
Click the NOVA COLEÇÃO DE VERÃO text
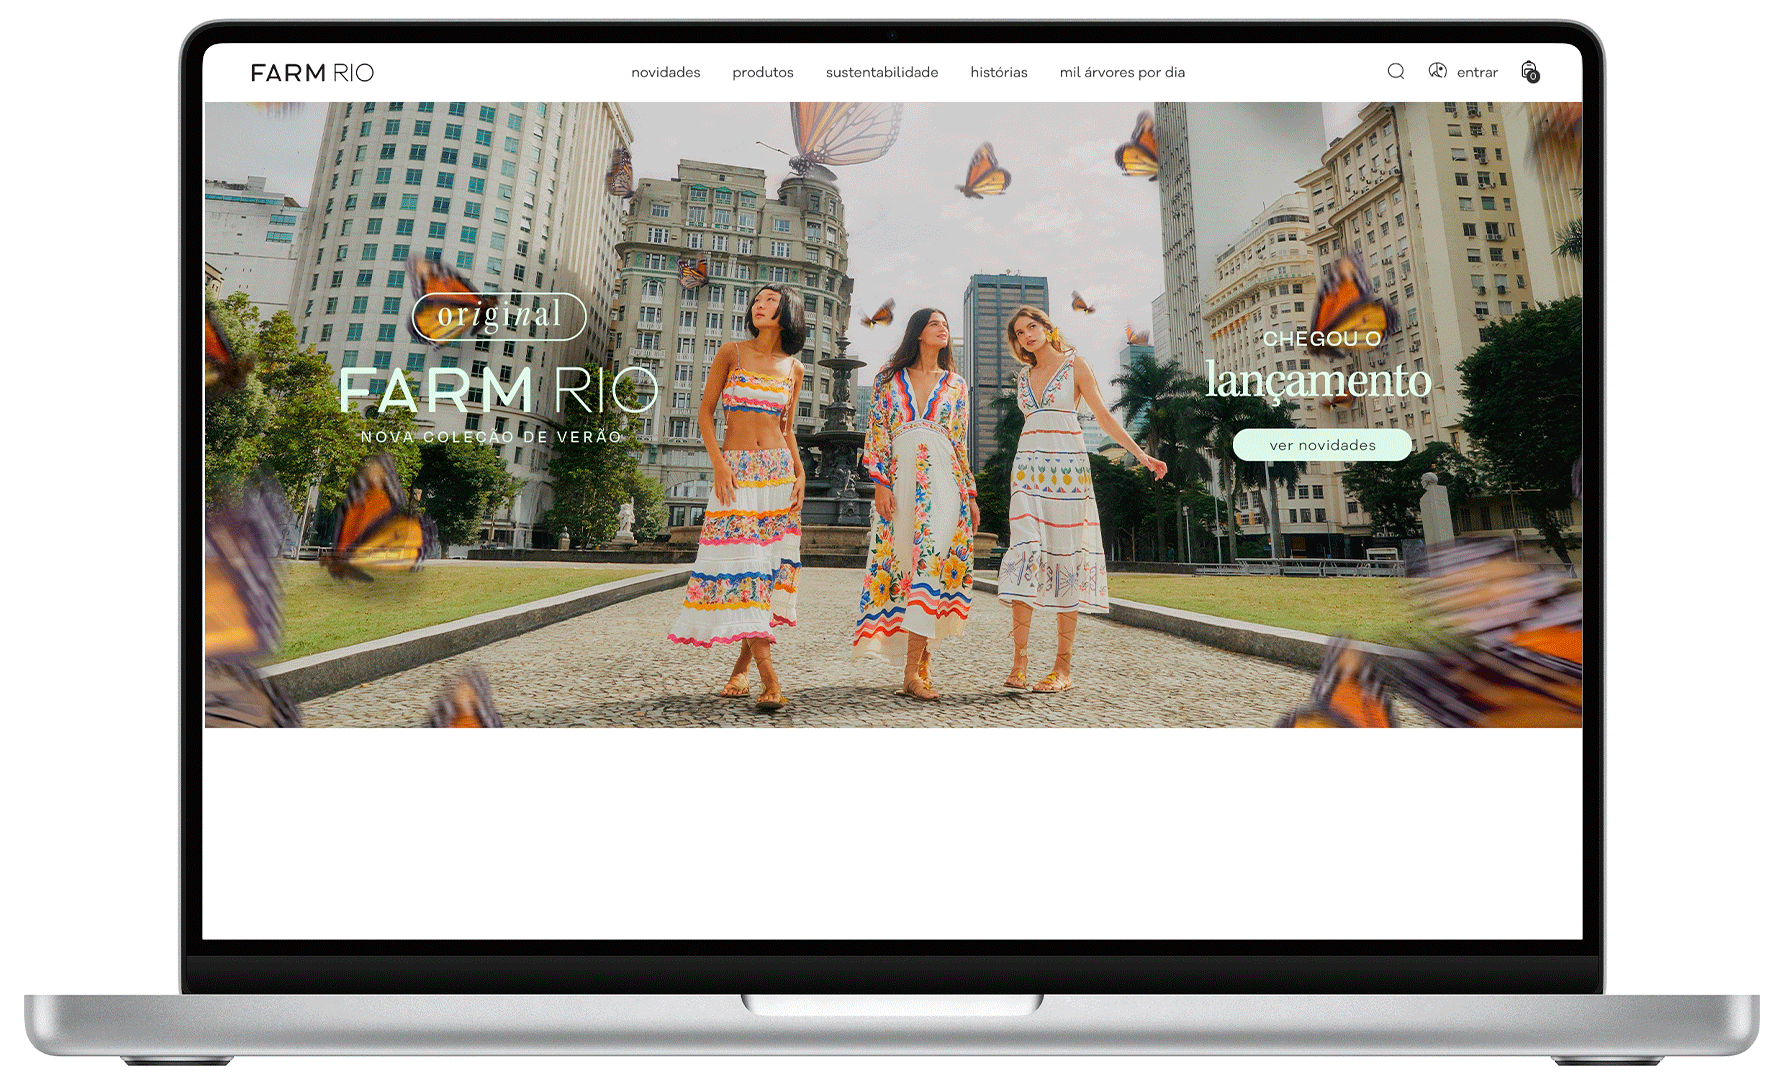tap(491, 437)
